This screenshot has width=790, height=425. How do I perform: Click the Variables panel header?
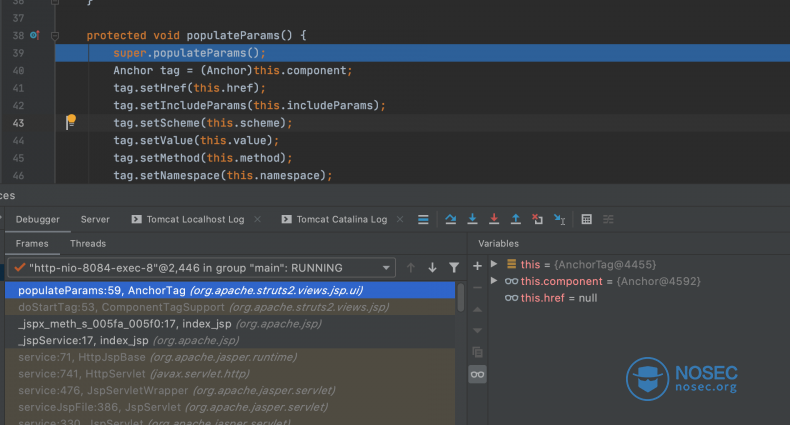tap(498, 244)
